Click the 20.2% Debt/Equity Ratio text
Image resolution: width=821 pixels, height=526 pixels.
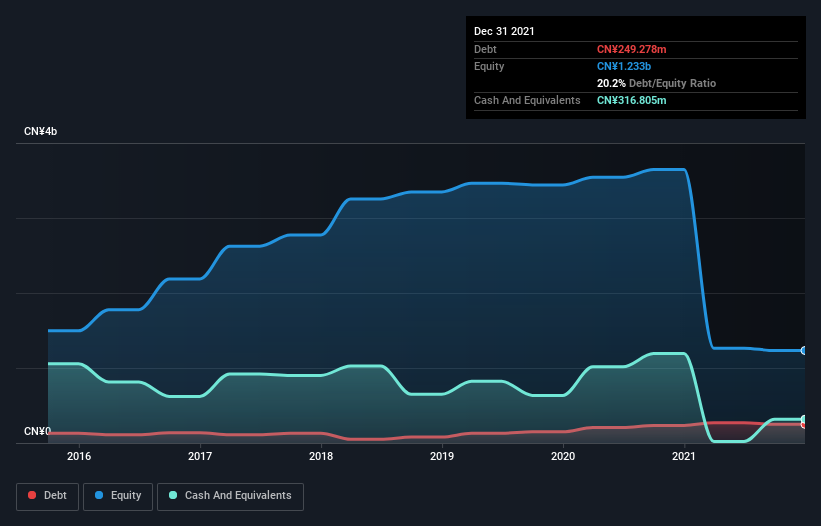(x=656, y=83)
